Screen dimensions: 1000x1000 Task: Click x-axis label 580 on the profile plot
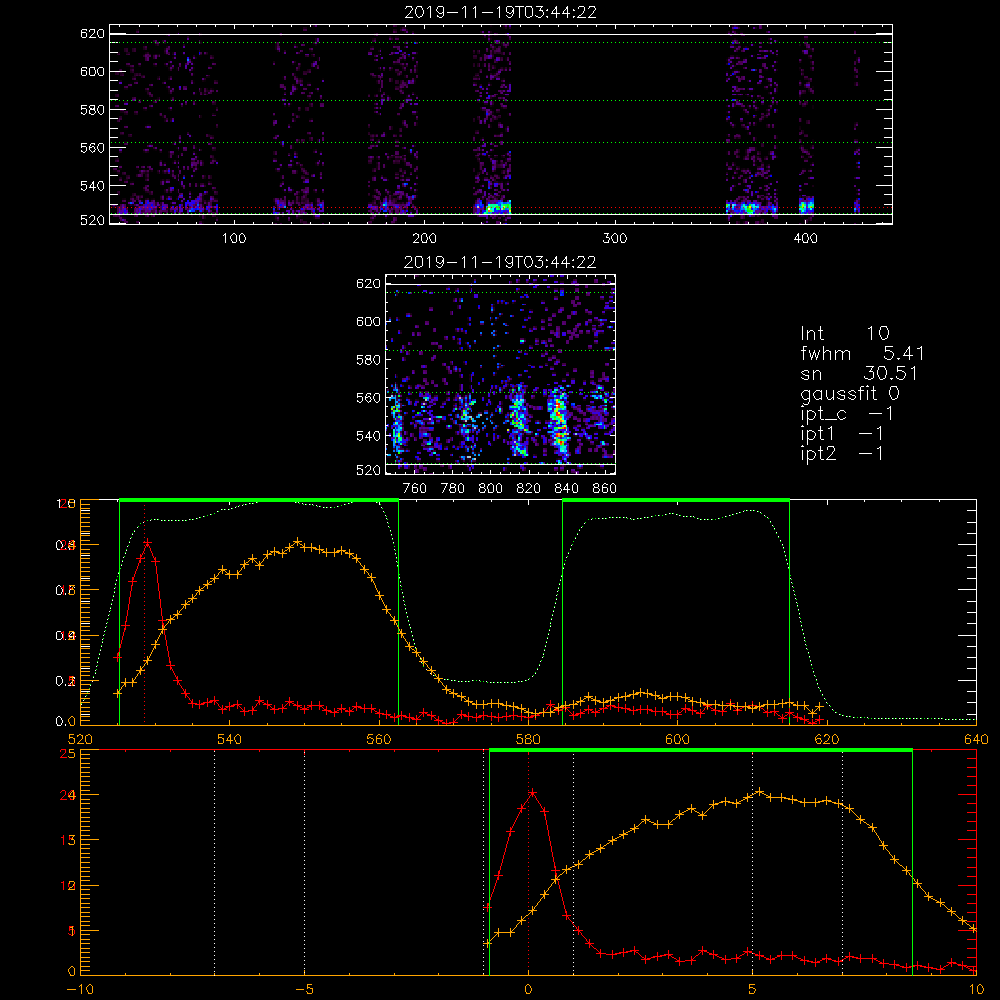[528, 739]
